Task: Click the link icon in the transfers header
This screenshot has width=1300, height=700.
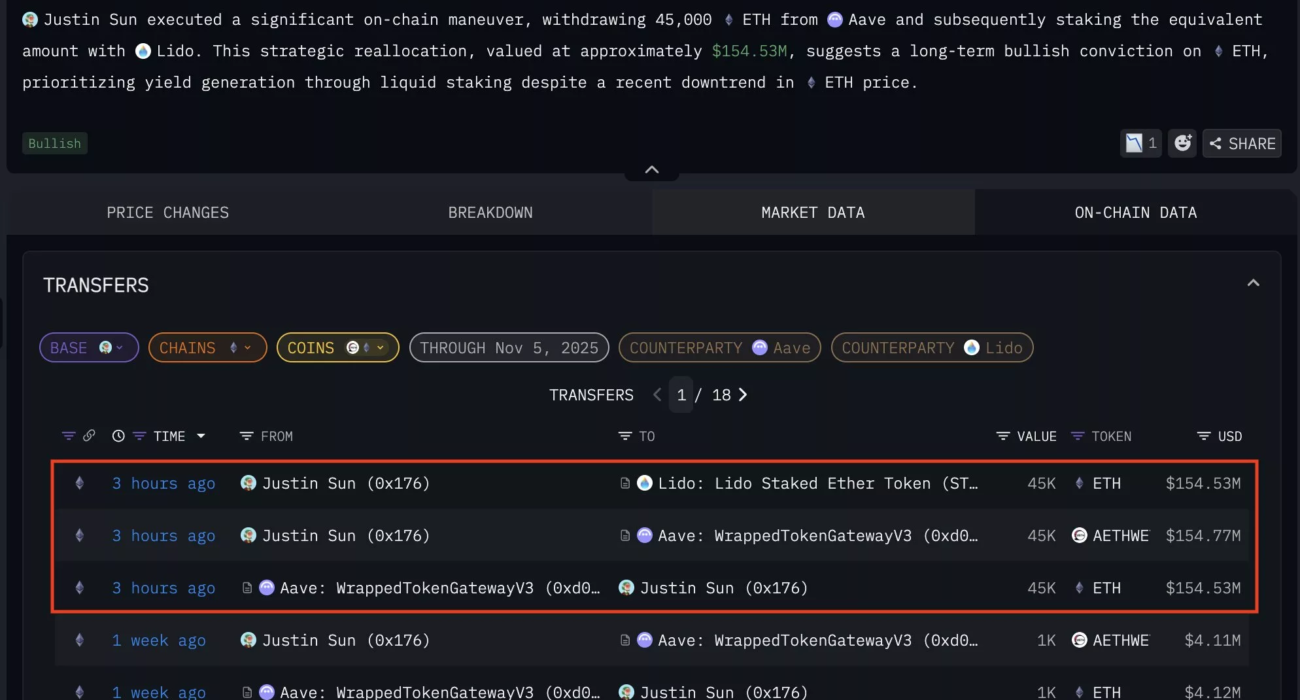Action: [x=89, y=436]
